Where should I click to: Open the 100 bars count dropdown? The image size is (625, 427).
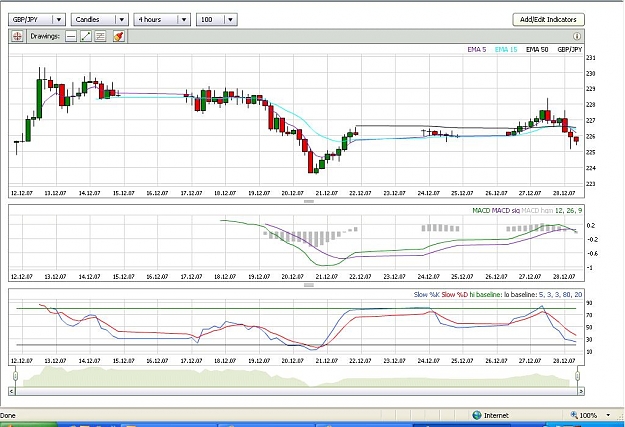pos(217,19)
